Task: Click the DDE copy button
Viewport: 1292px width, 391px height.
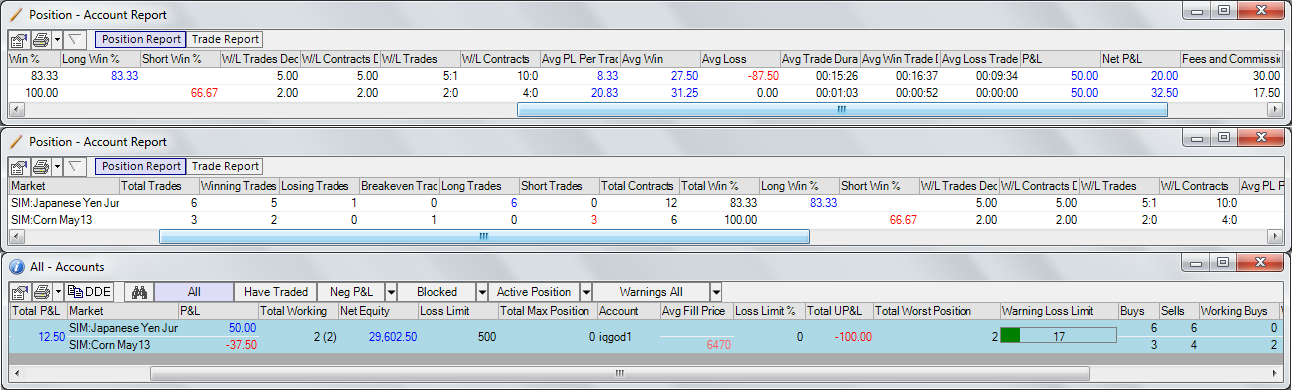Action: (90, 292)
